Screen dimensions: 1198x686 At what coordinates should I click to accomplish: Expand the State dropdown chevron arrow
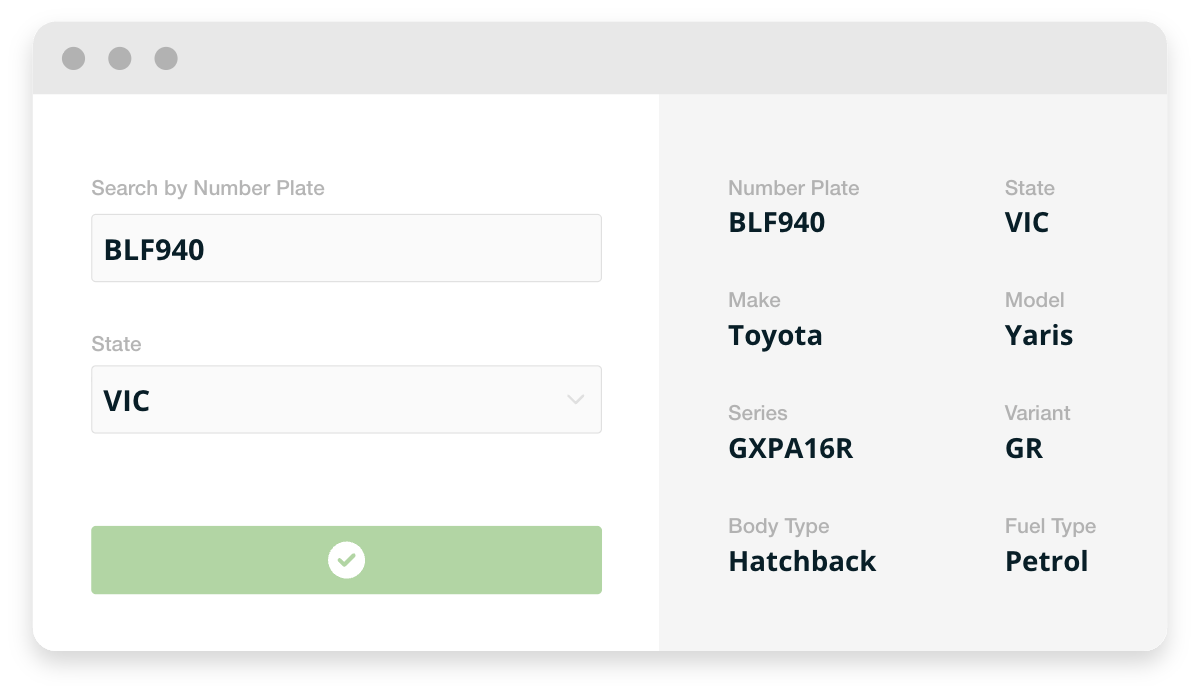(x=575, y=400)
